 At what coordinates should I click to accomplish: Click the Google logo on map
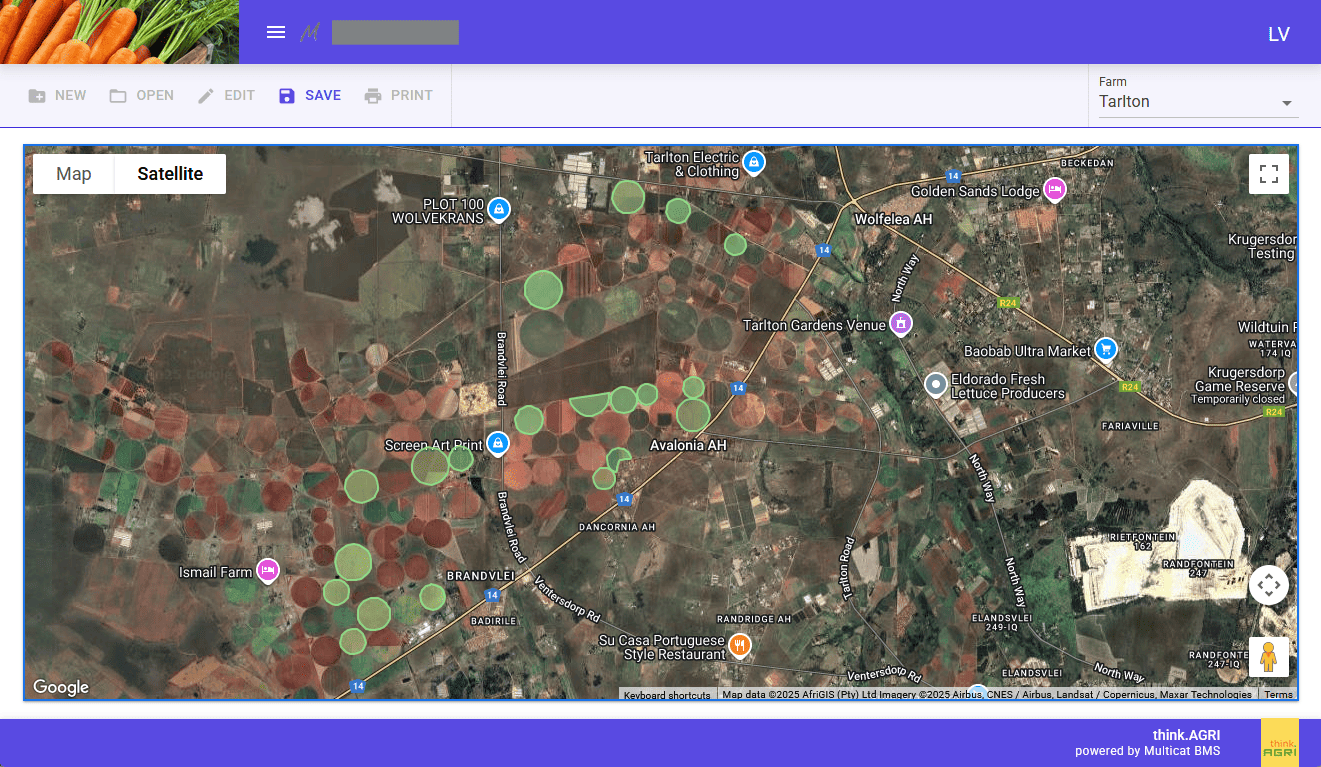[61, 687]
